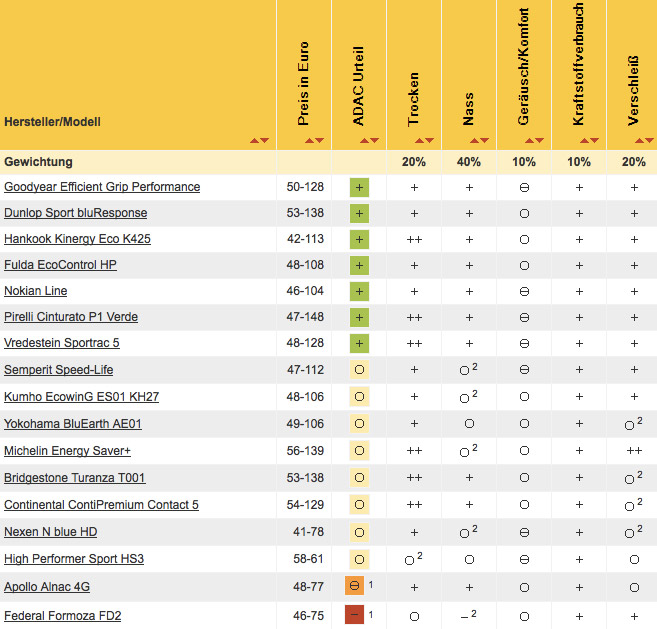This screenshot has width=657, height=629.
Task: Sort ADAC Urteil column descending
Action: point(374,141)
